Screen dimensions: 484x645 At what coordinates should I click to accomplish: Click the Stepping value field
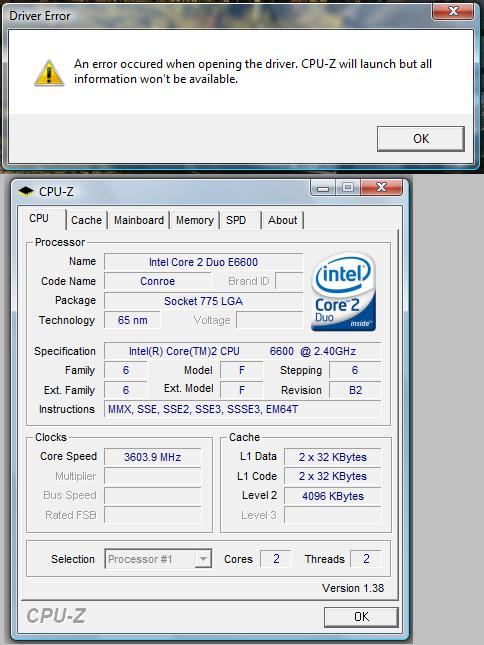click(355, 370)
